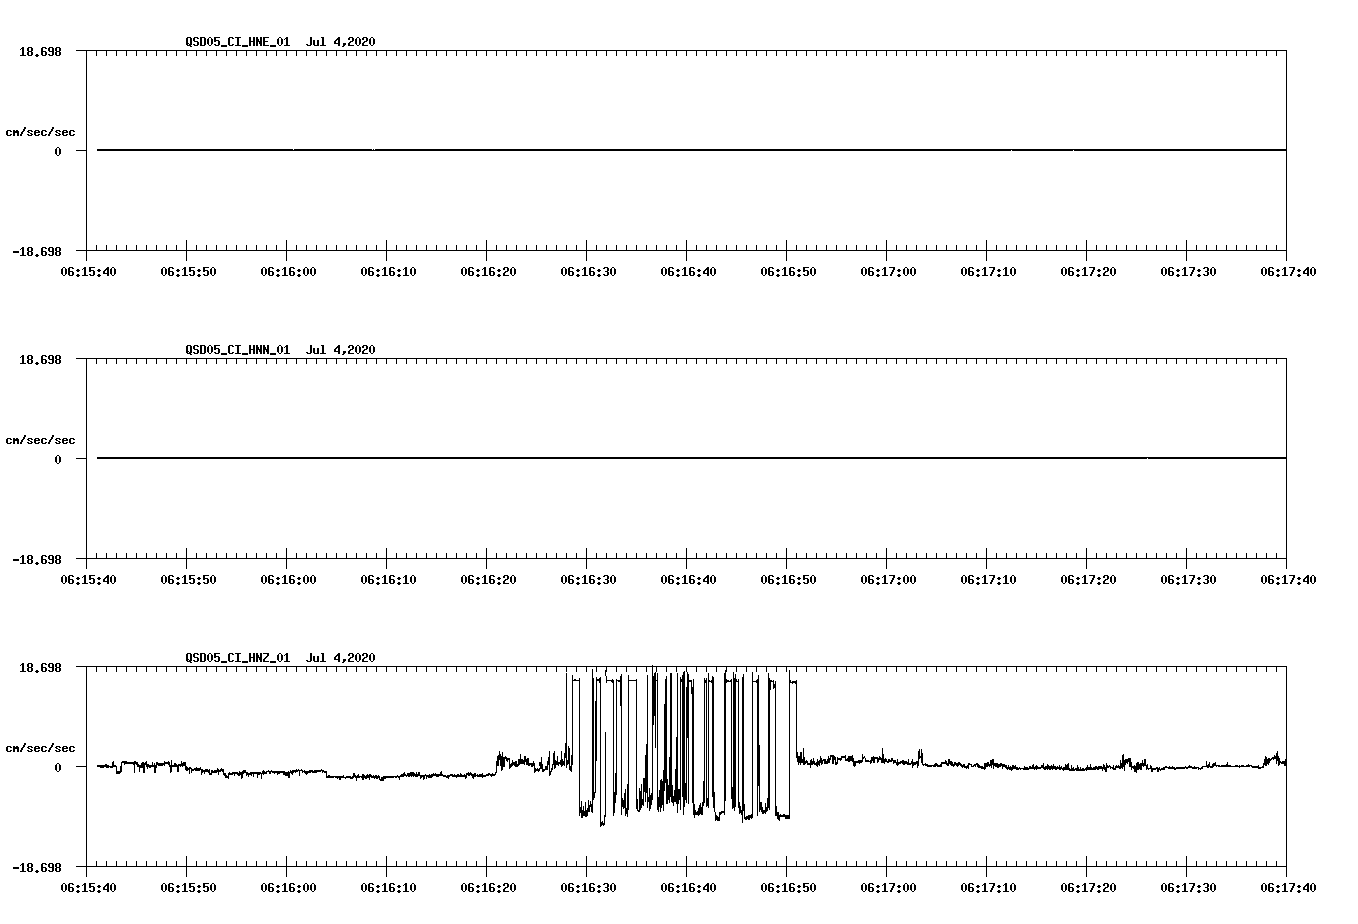Click the cm/sec/sec unit label of the HNZ plot
The width and height of the screenshot is (1358, 924).
pyautogui.click(x=40, y=748)
